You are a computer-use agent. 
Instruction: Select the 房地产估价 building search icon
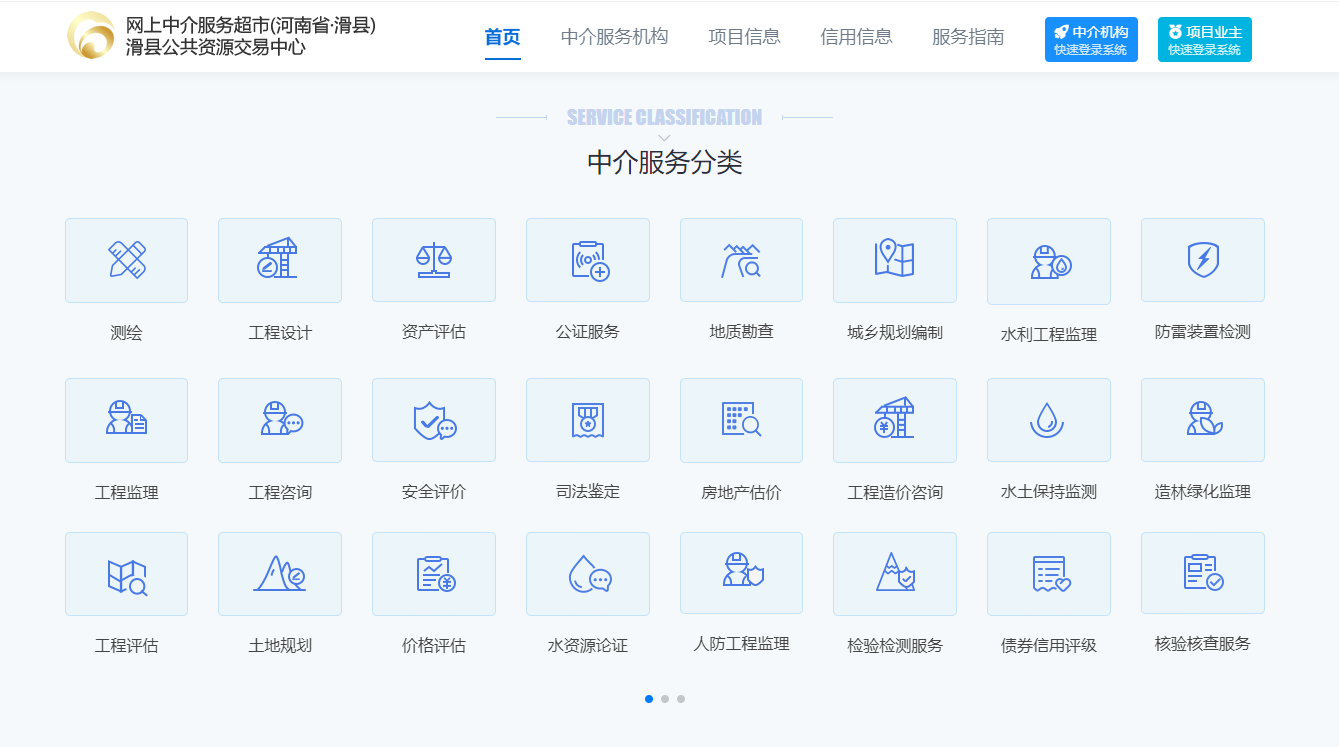point(741,420)
